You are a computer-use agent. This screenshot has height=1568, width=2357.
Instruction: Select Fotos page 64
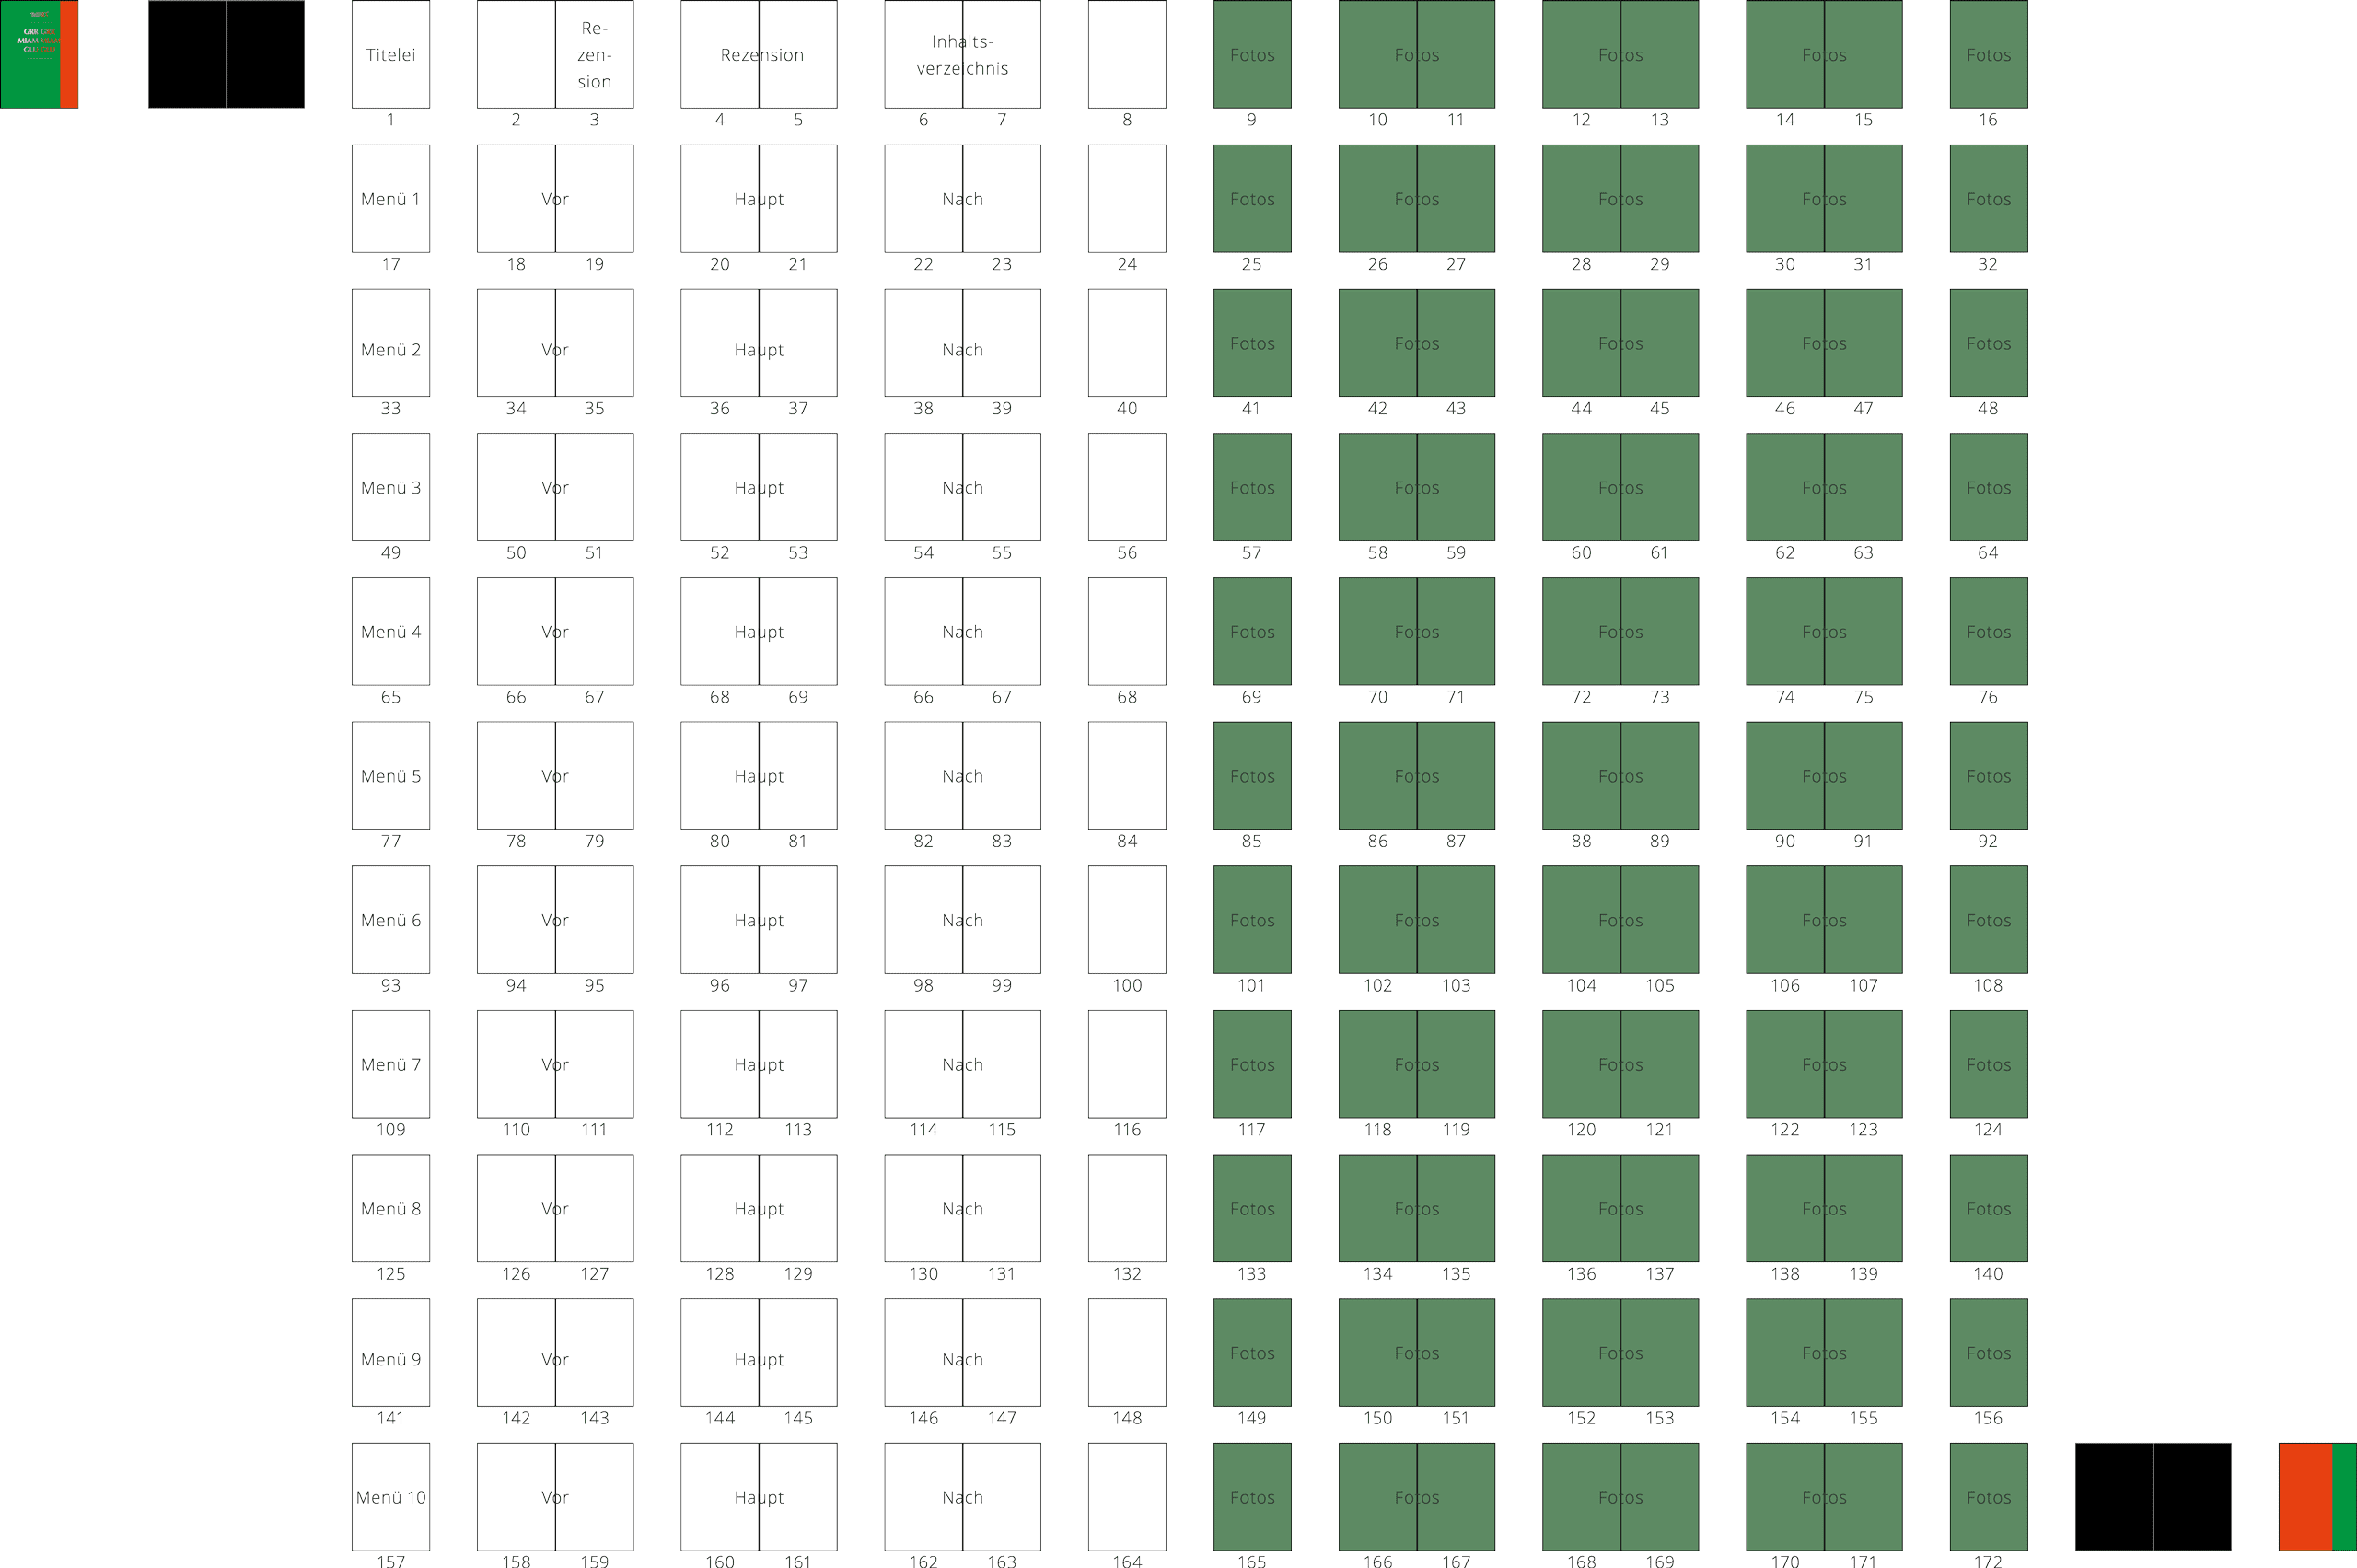[1989, 487]
